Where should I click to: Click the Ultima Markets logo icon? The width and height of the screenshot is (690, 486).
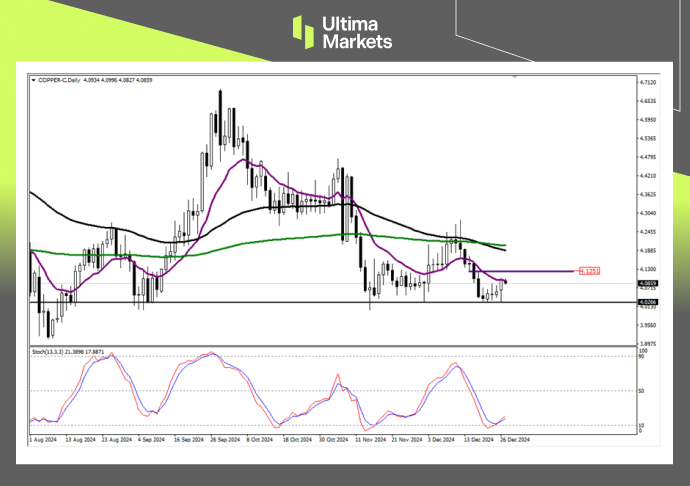[303, 32]
